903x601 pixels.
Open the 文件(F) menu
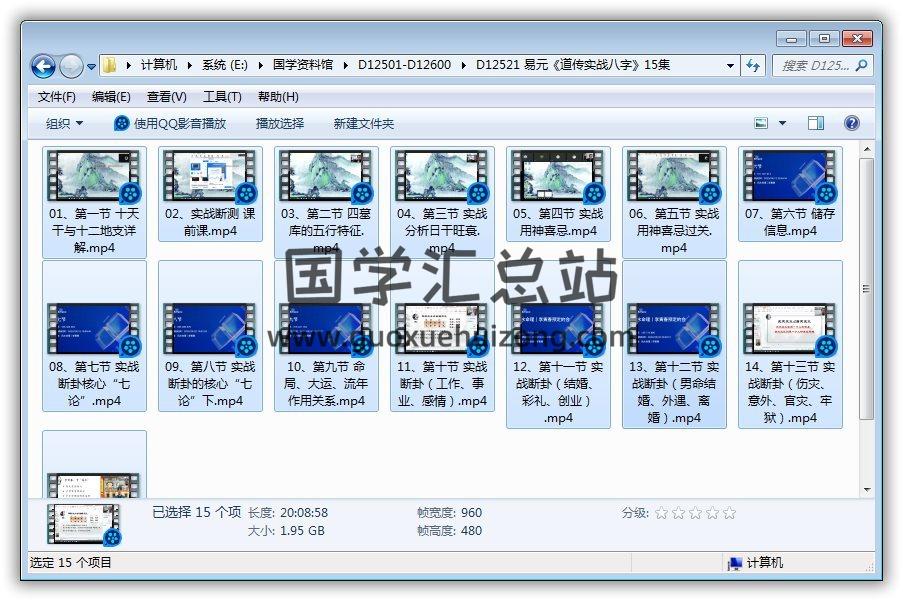click(57, 97)
